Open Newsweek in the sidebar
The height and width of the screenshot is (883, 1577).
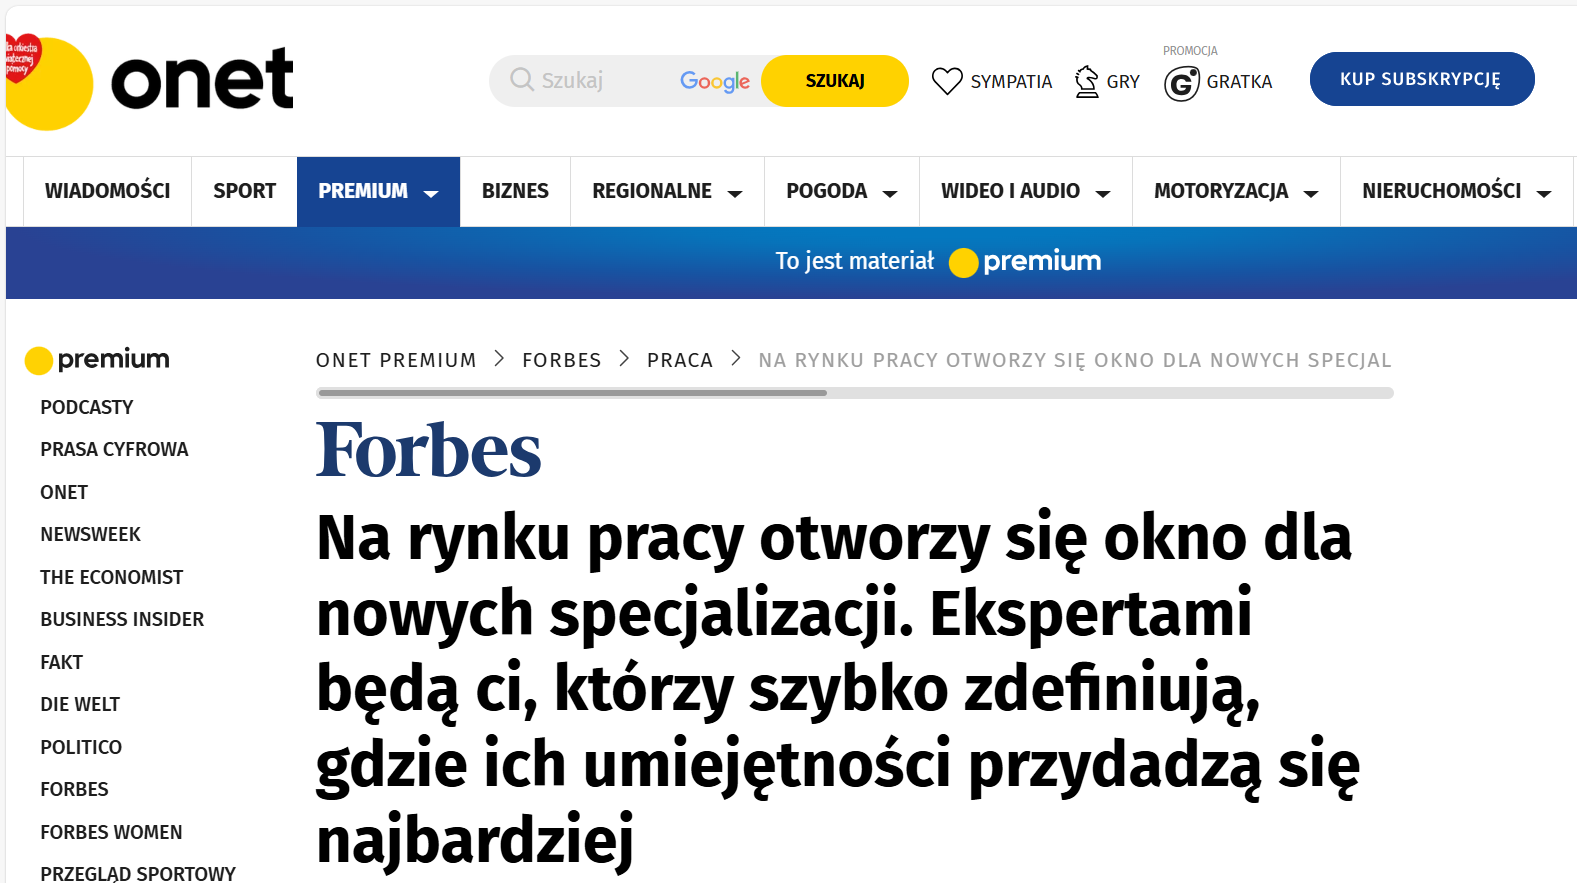tap(90, 535)
